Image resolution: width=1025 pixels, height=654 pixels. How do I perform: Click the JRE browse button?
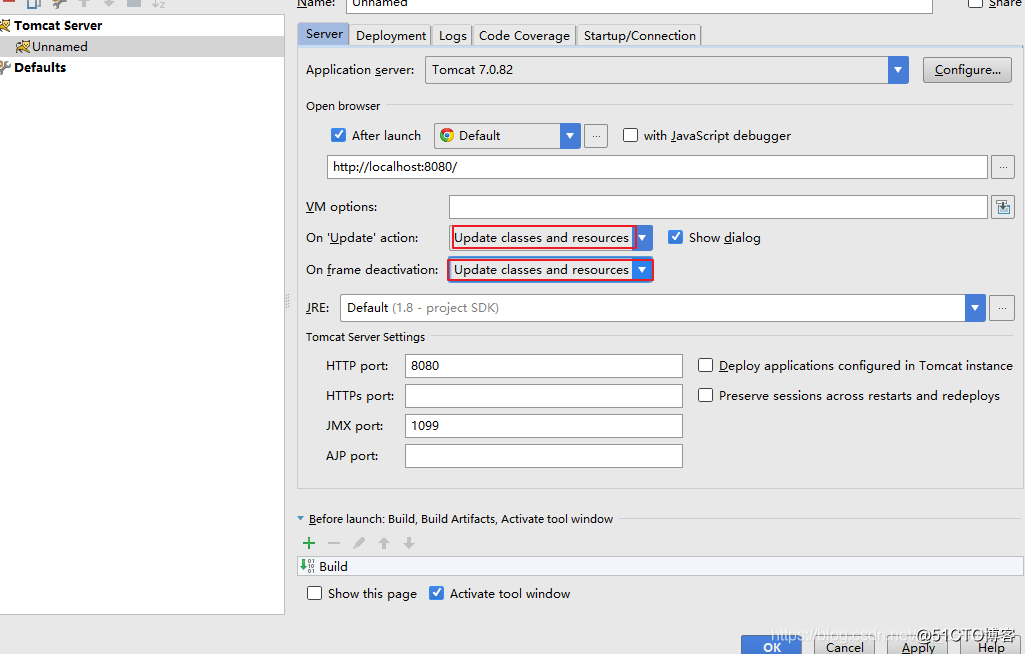(1001, 308)
